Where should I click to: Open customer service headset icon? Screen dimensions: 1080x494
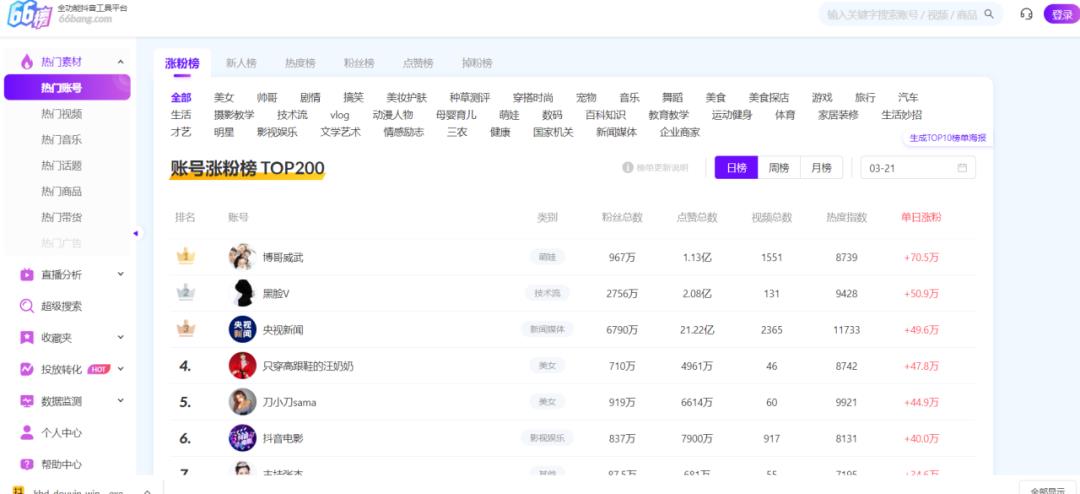point(1026,14)
